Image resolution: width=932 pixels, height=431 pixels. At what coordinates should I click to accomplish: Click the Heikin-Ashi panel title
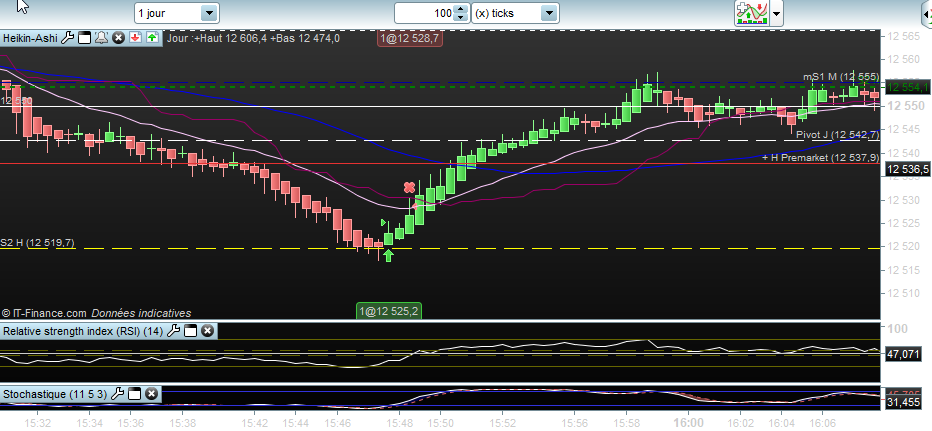coord(30,38)
